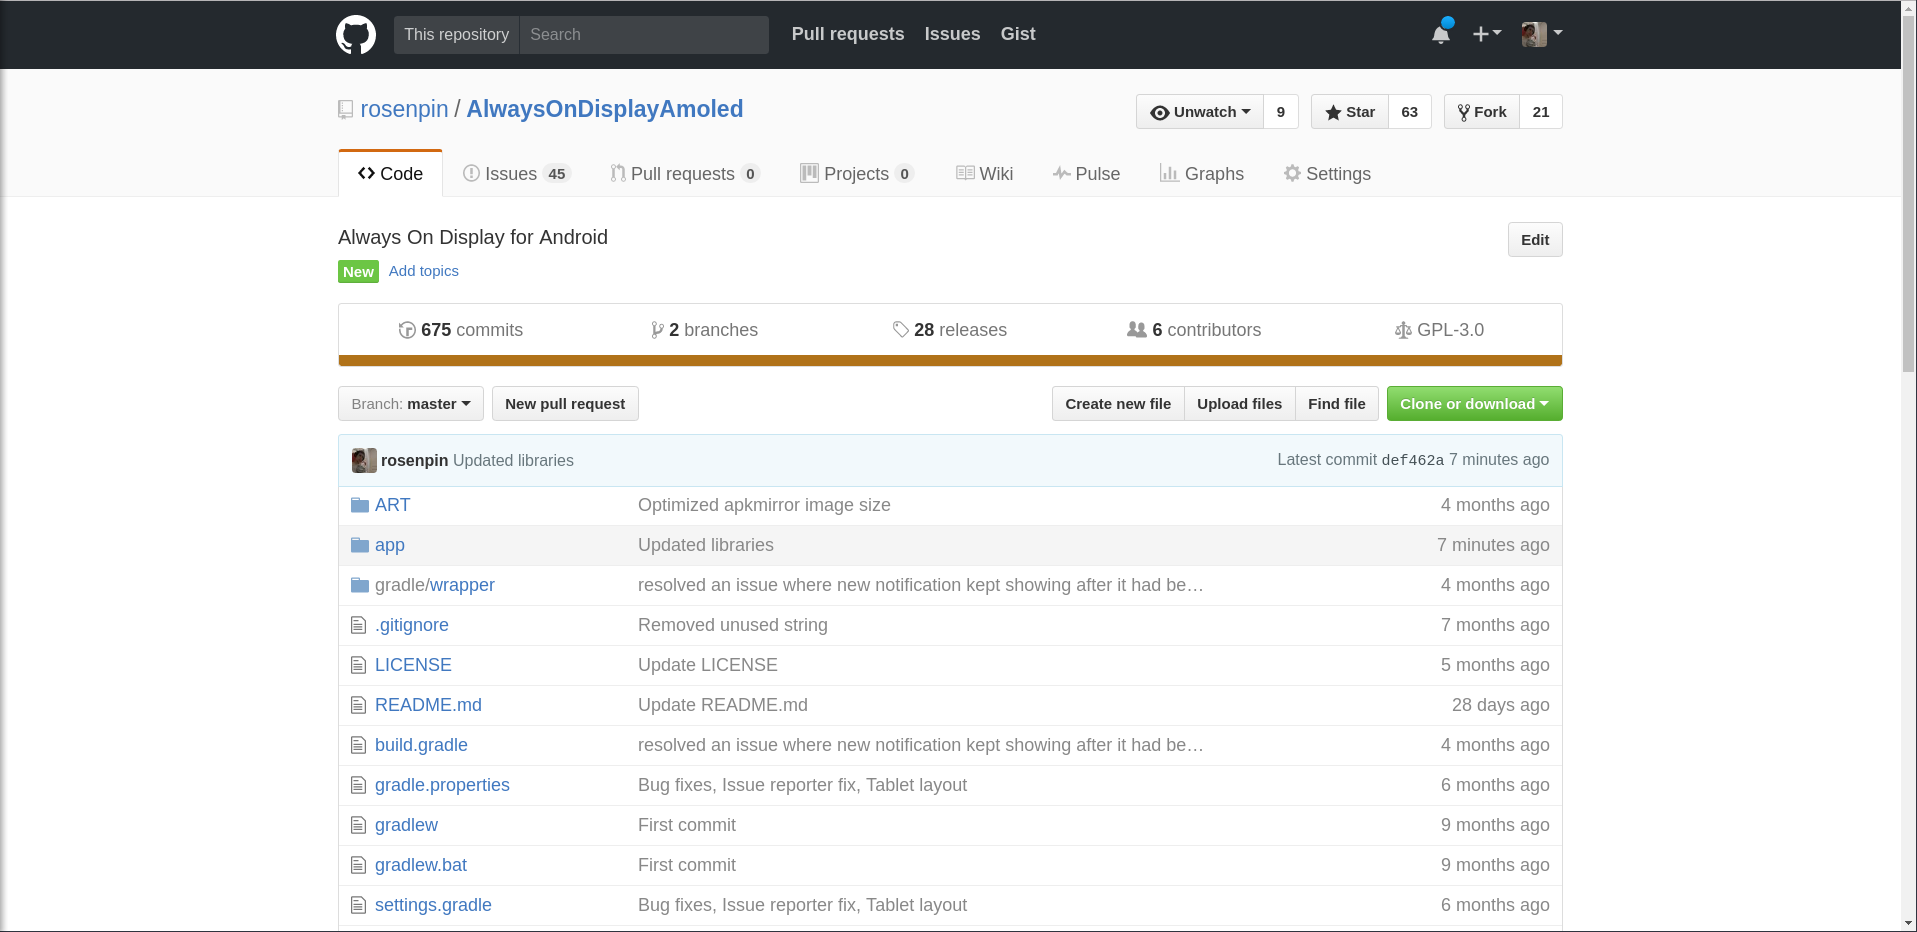The image size is (1917, 932).
Task: Click the language color bar
Action: [x=950, y=360]
